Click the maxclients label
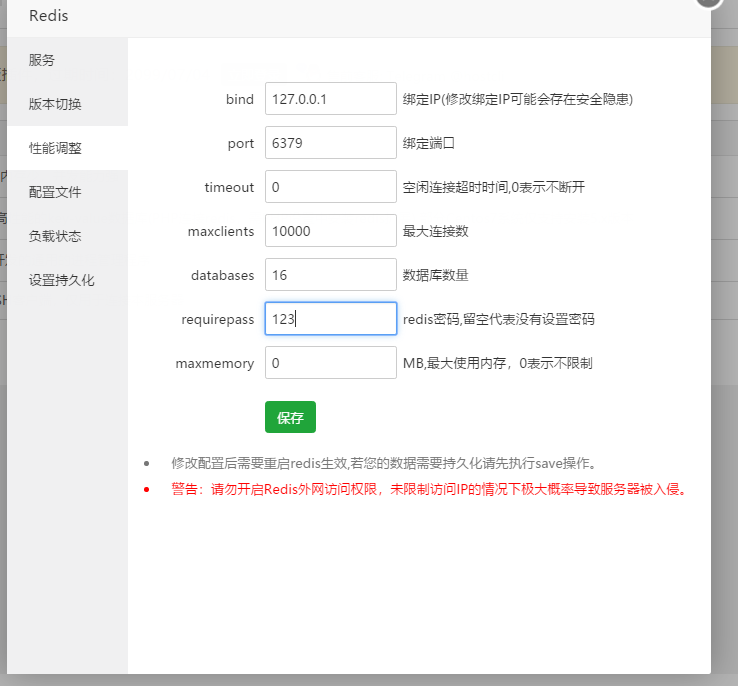This screenshot has height=686, width=738. tap(221, 231)
